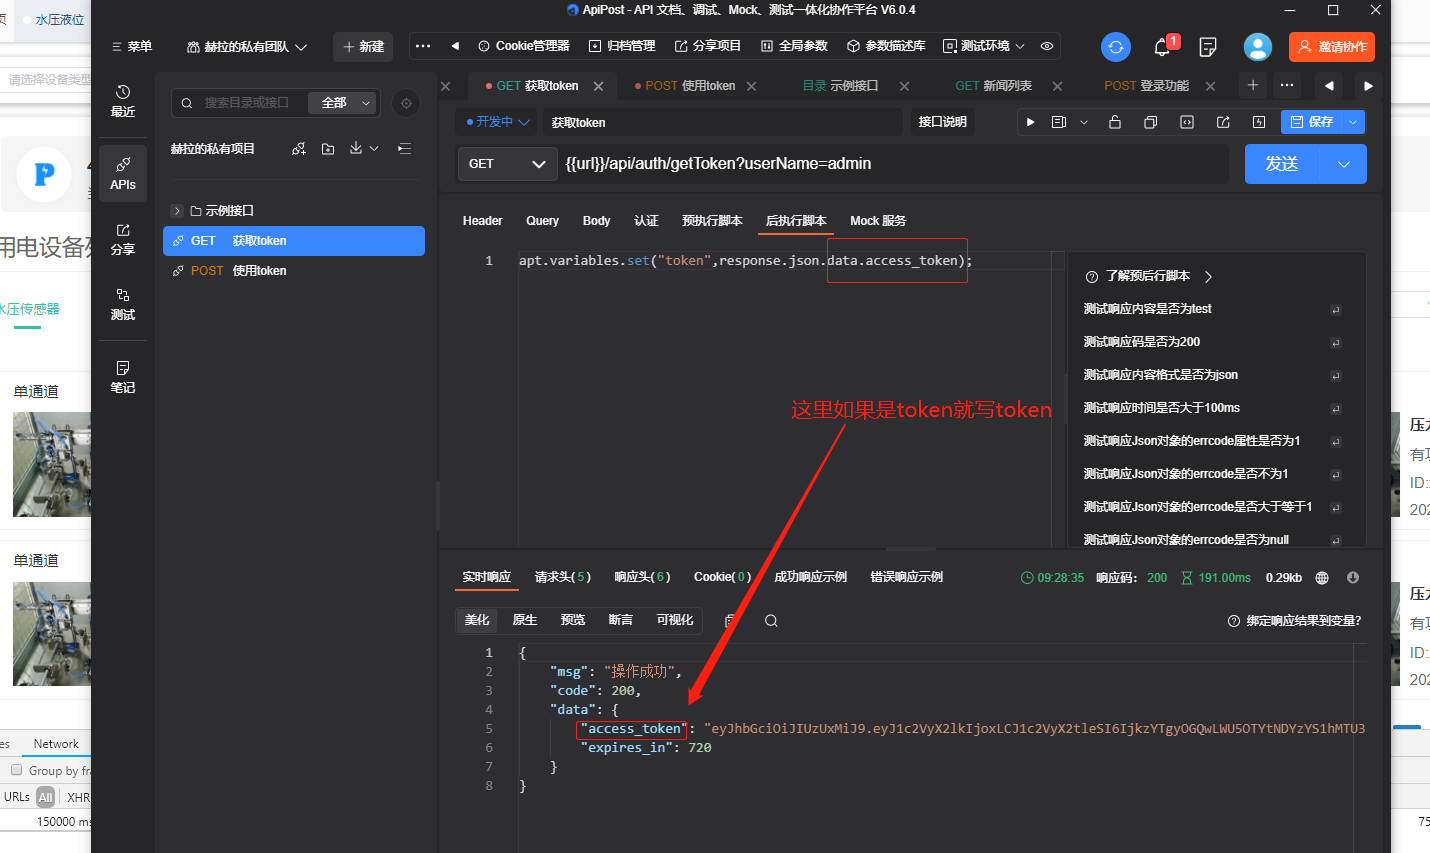Viewport: 1430px width, 853px height.
Task: Select the APIs sidebar icon
Action: 122,173
